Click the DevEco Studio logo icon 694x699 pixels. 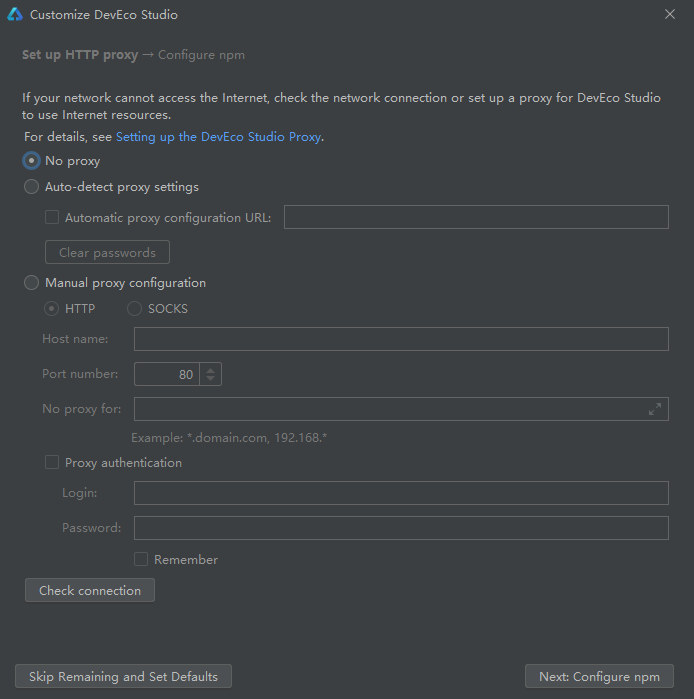click(x=15, y=14)
